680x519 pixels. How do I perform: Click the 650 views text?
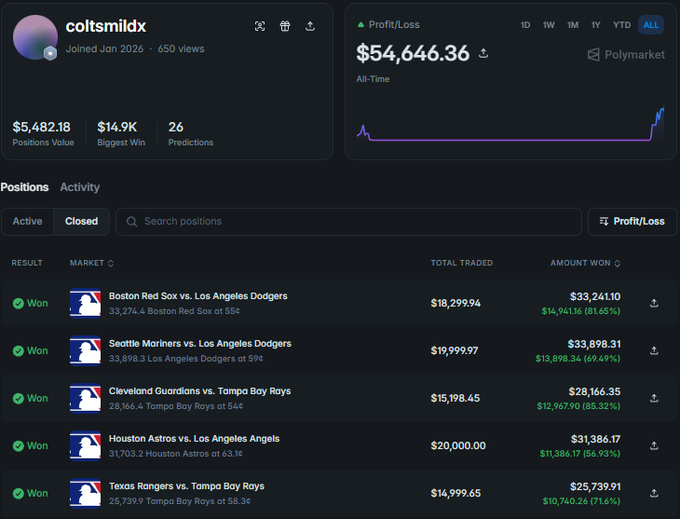click(x=181, y=49)
